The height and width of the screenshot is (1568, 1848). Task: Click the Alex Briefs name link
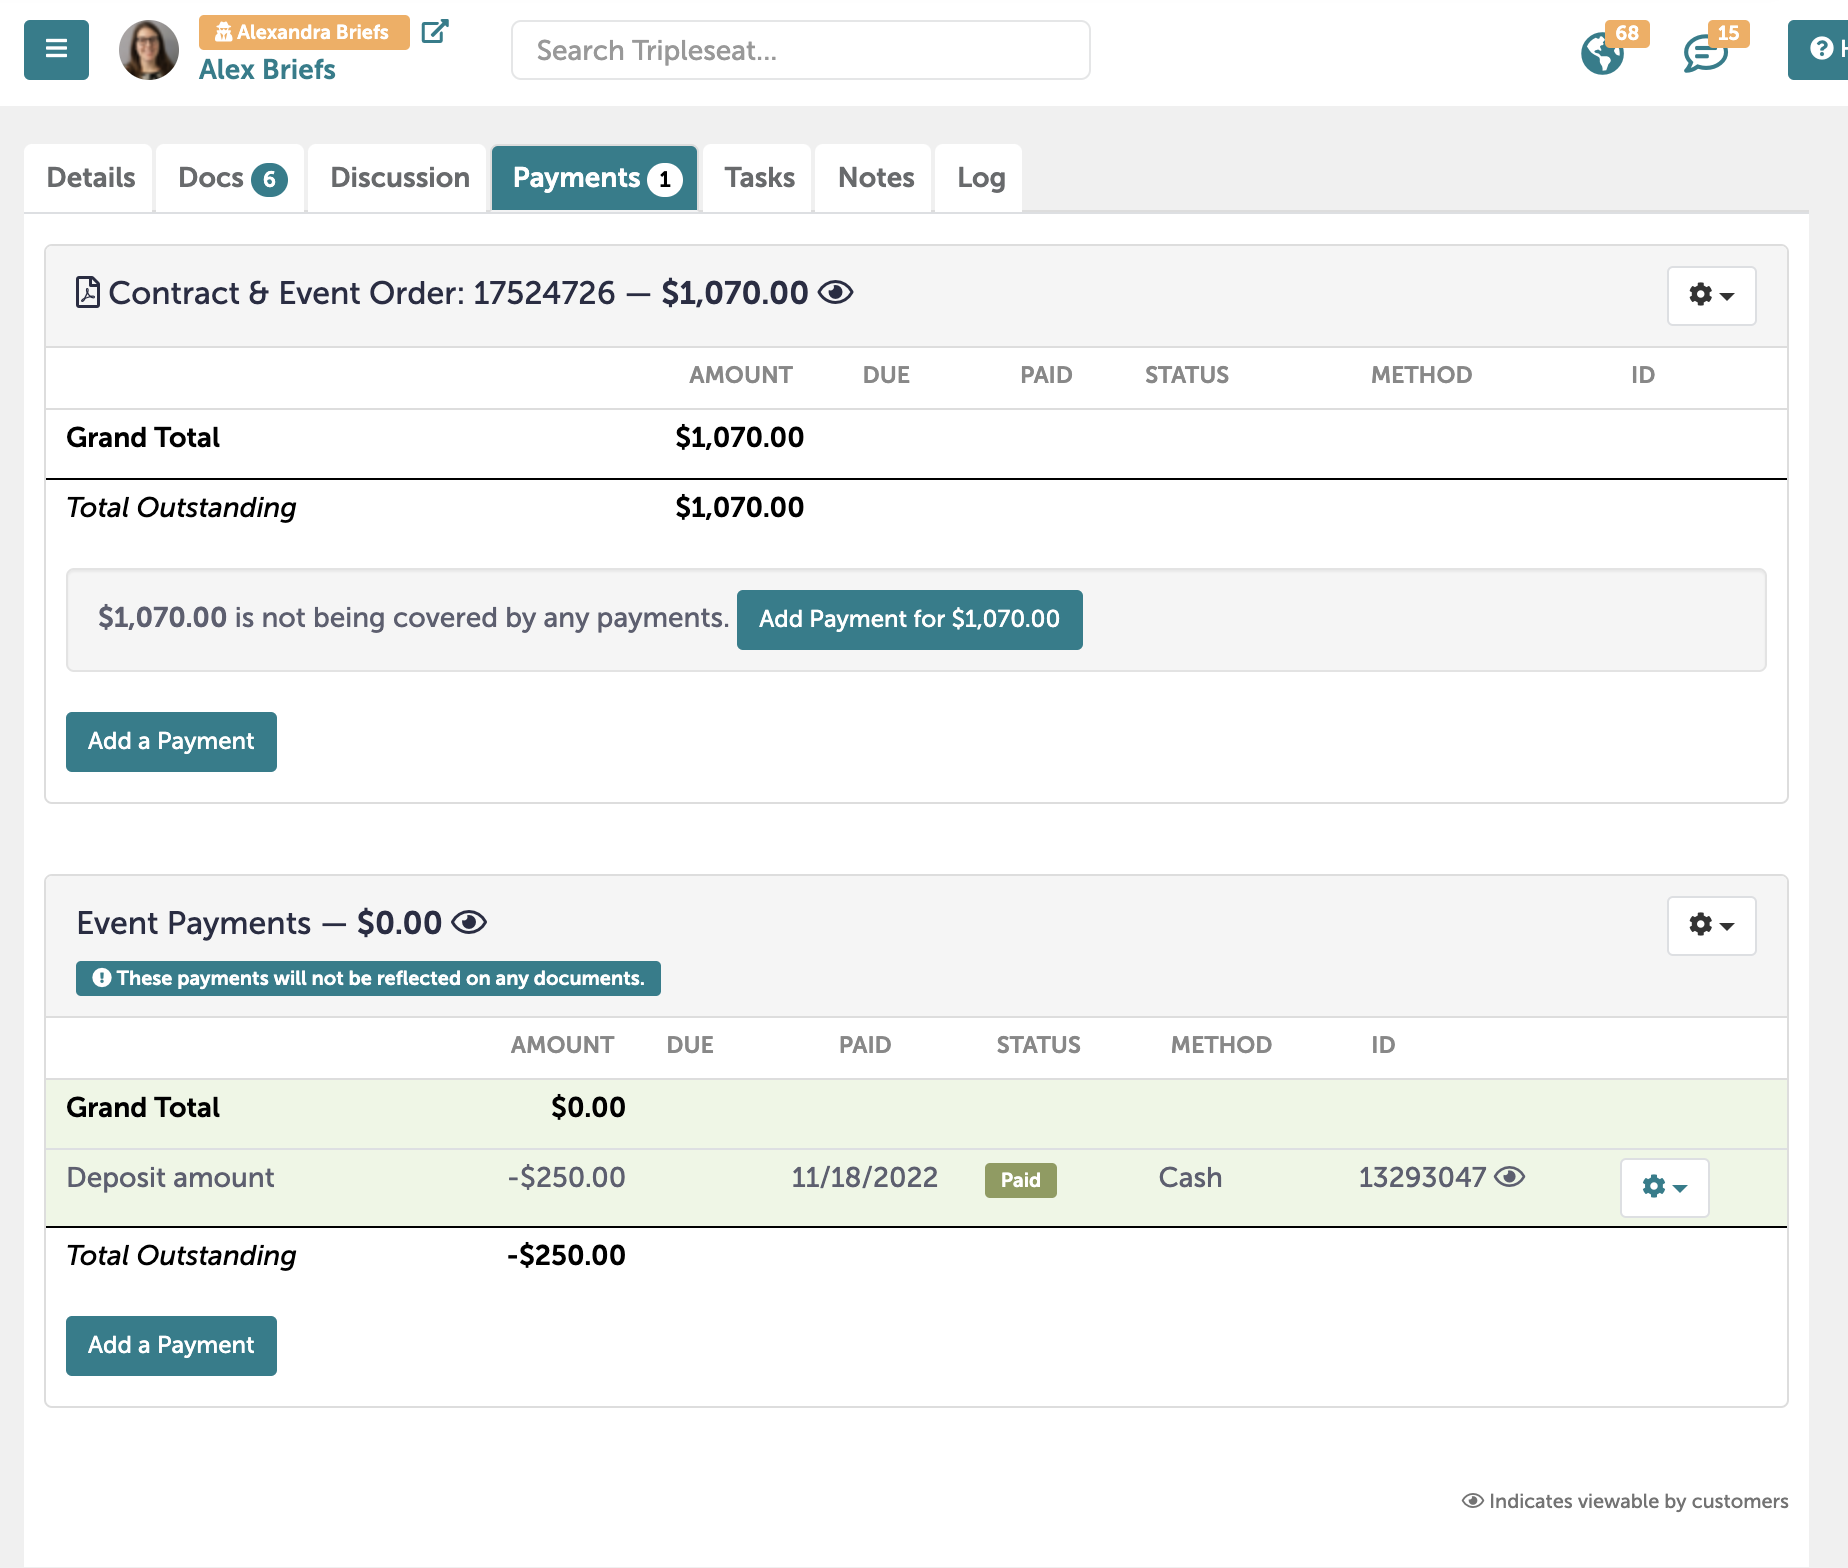point(266,69)
